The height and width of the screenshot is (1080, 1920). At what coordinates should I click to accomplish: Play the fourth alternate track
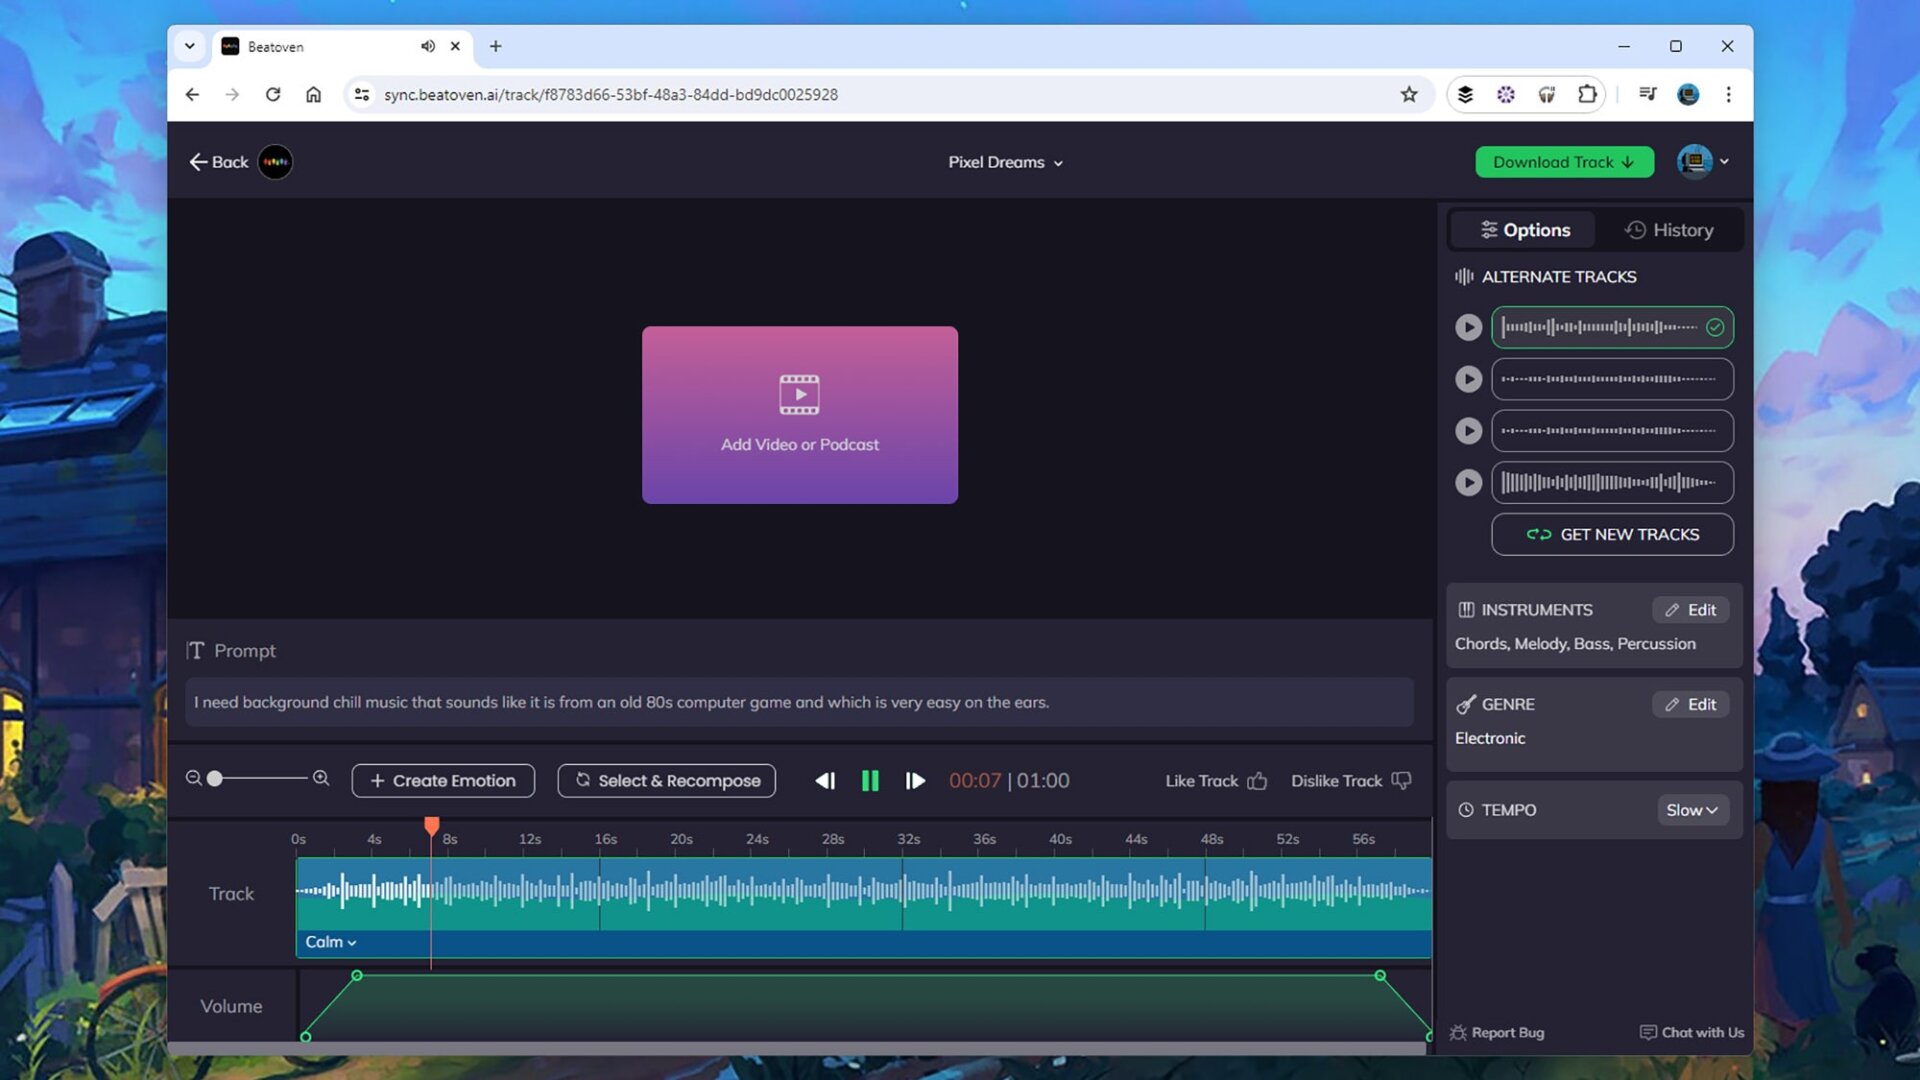1468,482
